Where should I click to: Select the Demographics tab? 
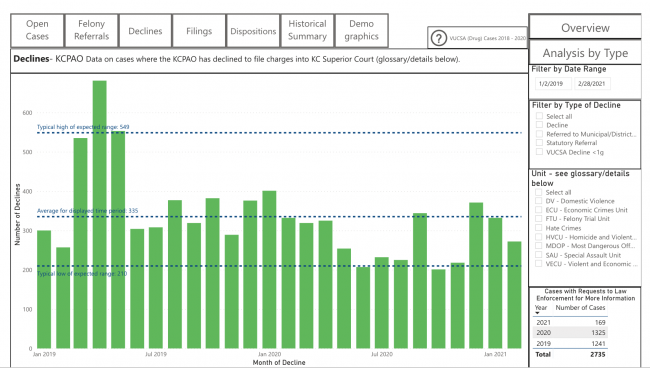coord(361,30)
